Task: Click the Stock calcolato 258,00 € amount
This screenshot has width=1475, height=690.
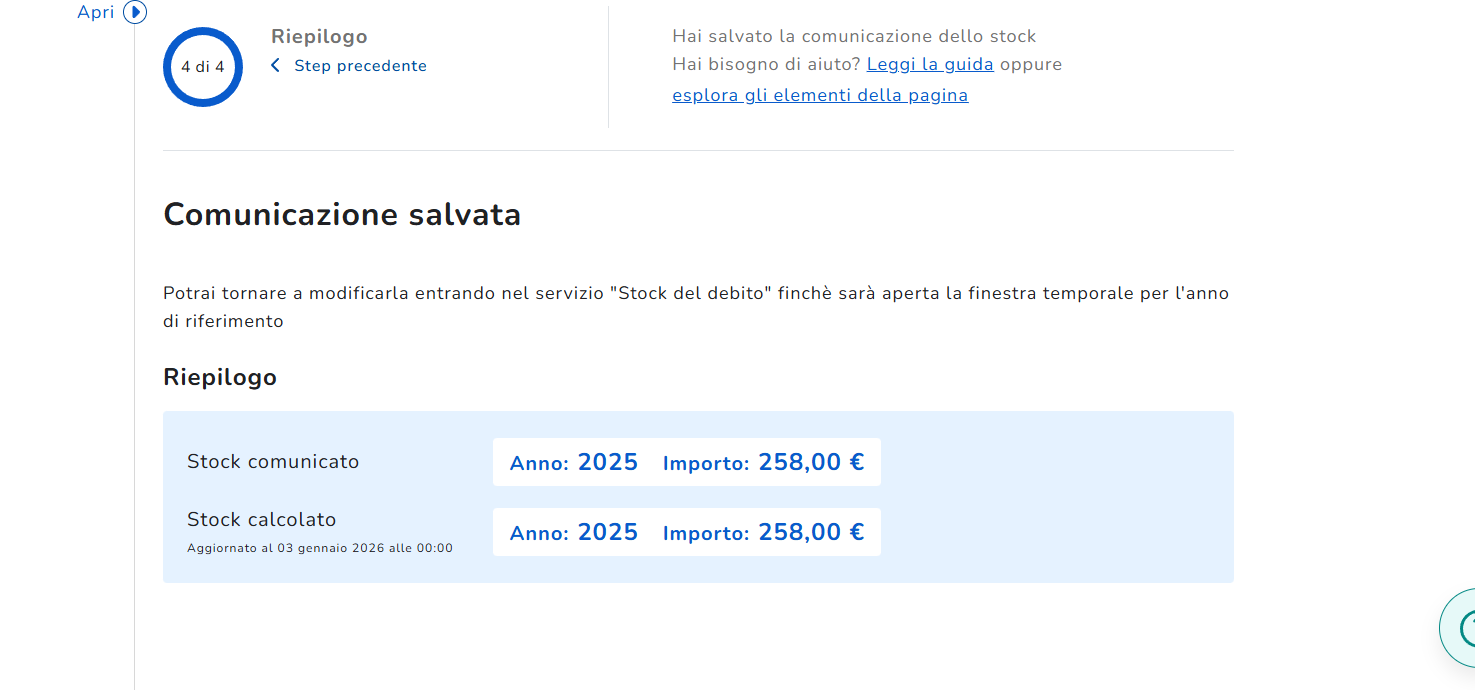Action: pos(811,532)
